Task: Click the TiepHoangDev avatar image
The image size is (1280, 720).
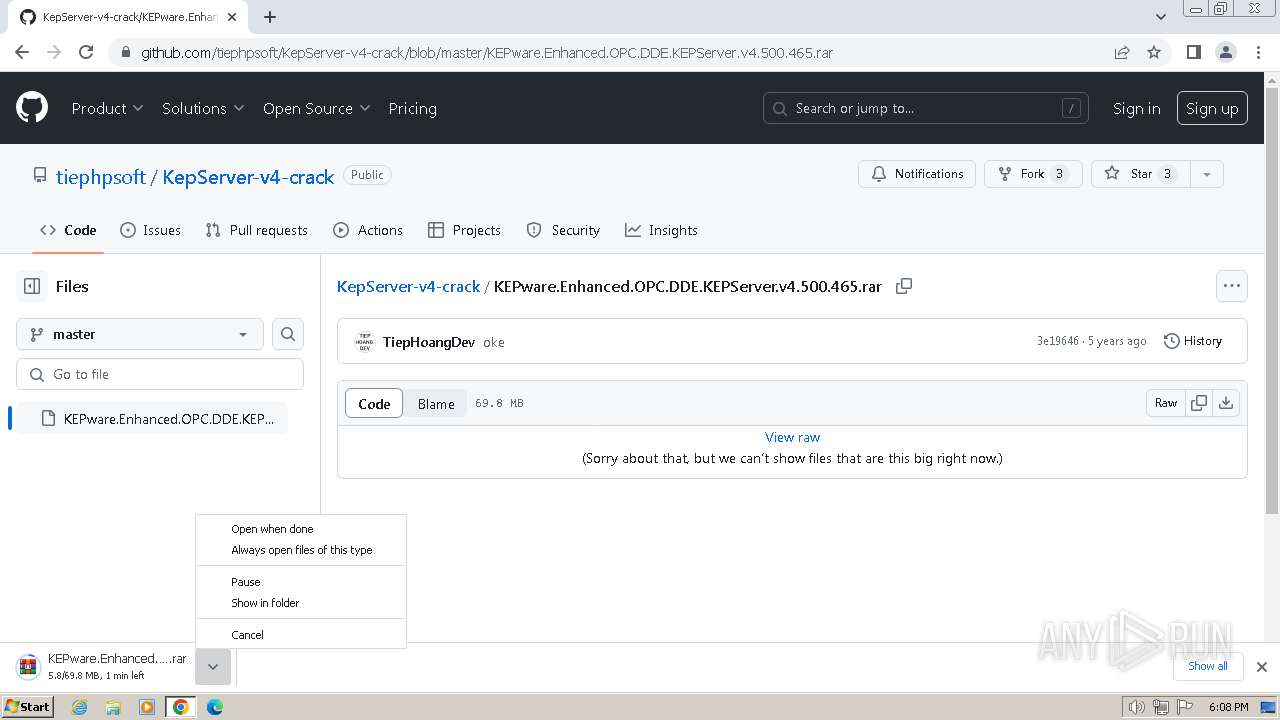Action: 365,342
